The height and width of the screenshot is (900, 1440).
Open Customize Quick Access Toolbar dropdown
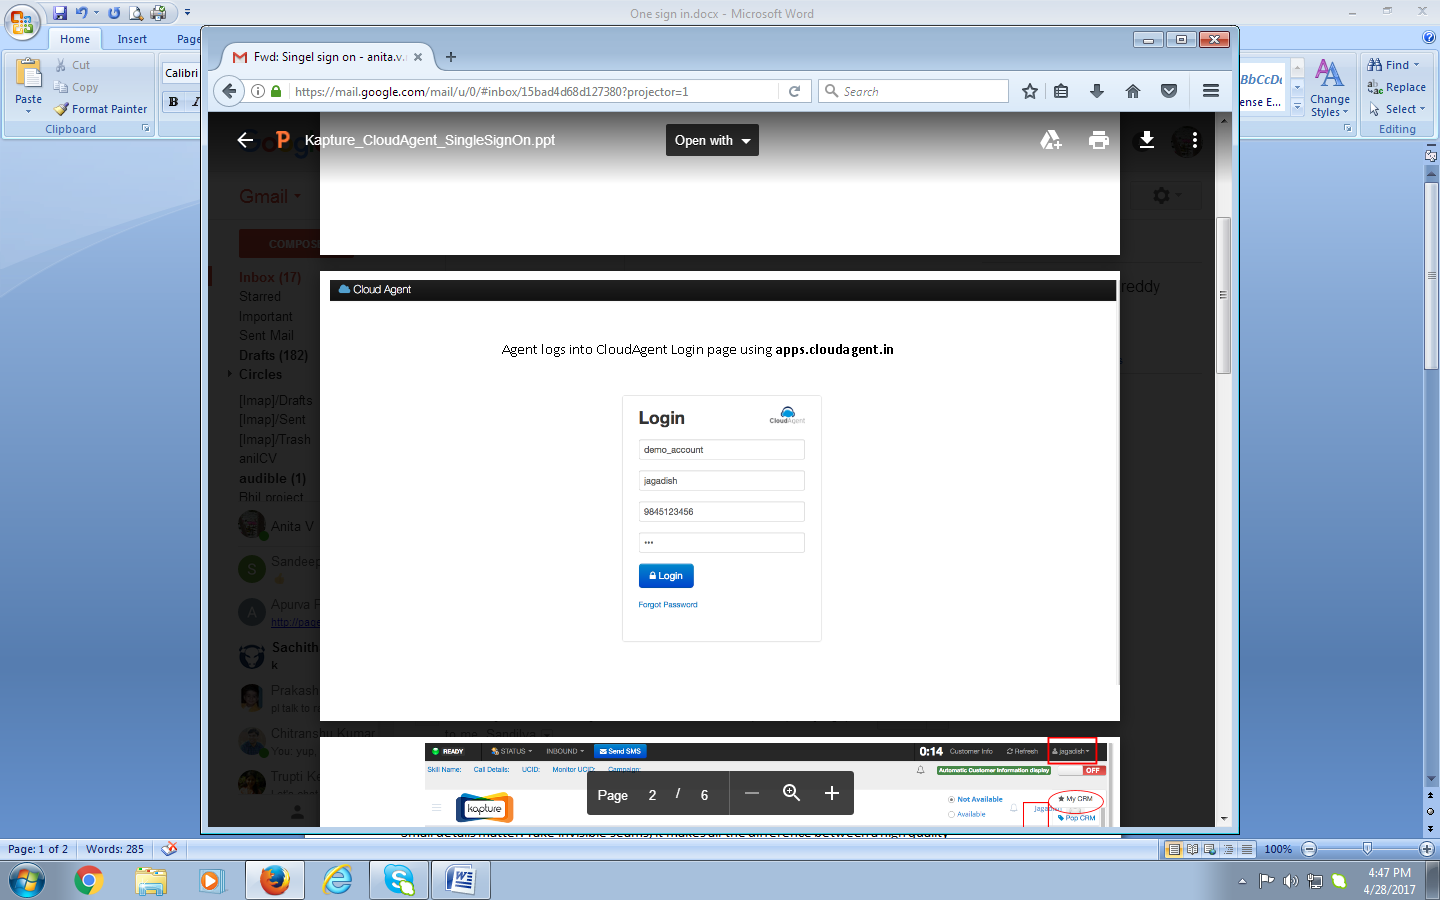pos(187,13)
